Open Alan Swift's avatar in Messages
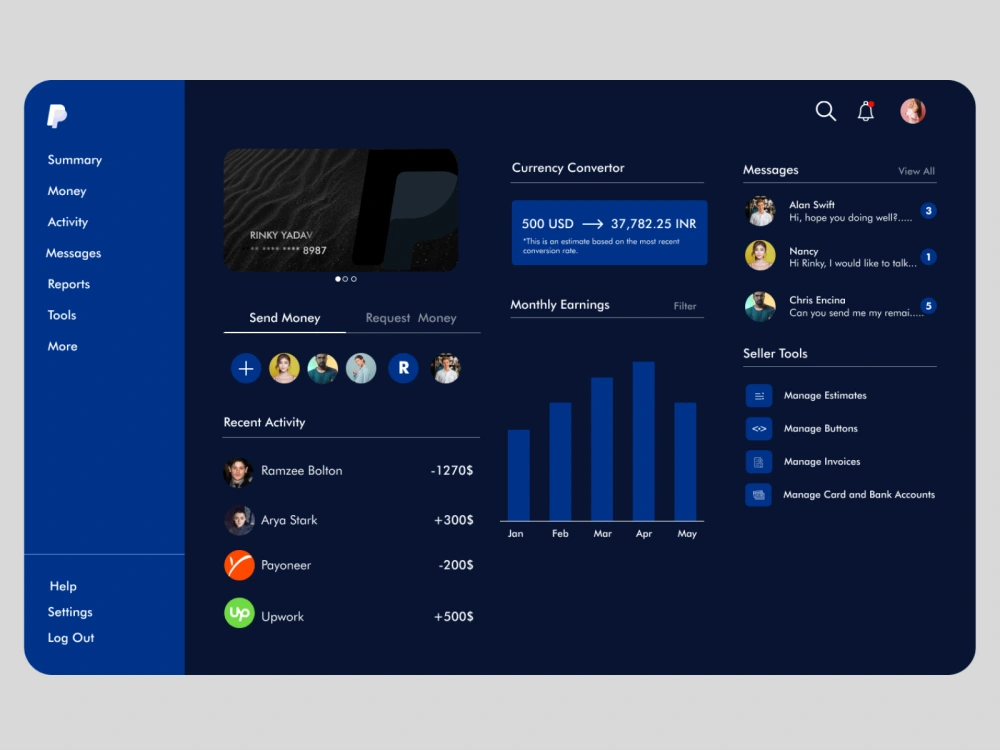Image resolution: width=1000 pixels, height=750 pixels. (x=760, y=211)
